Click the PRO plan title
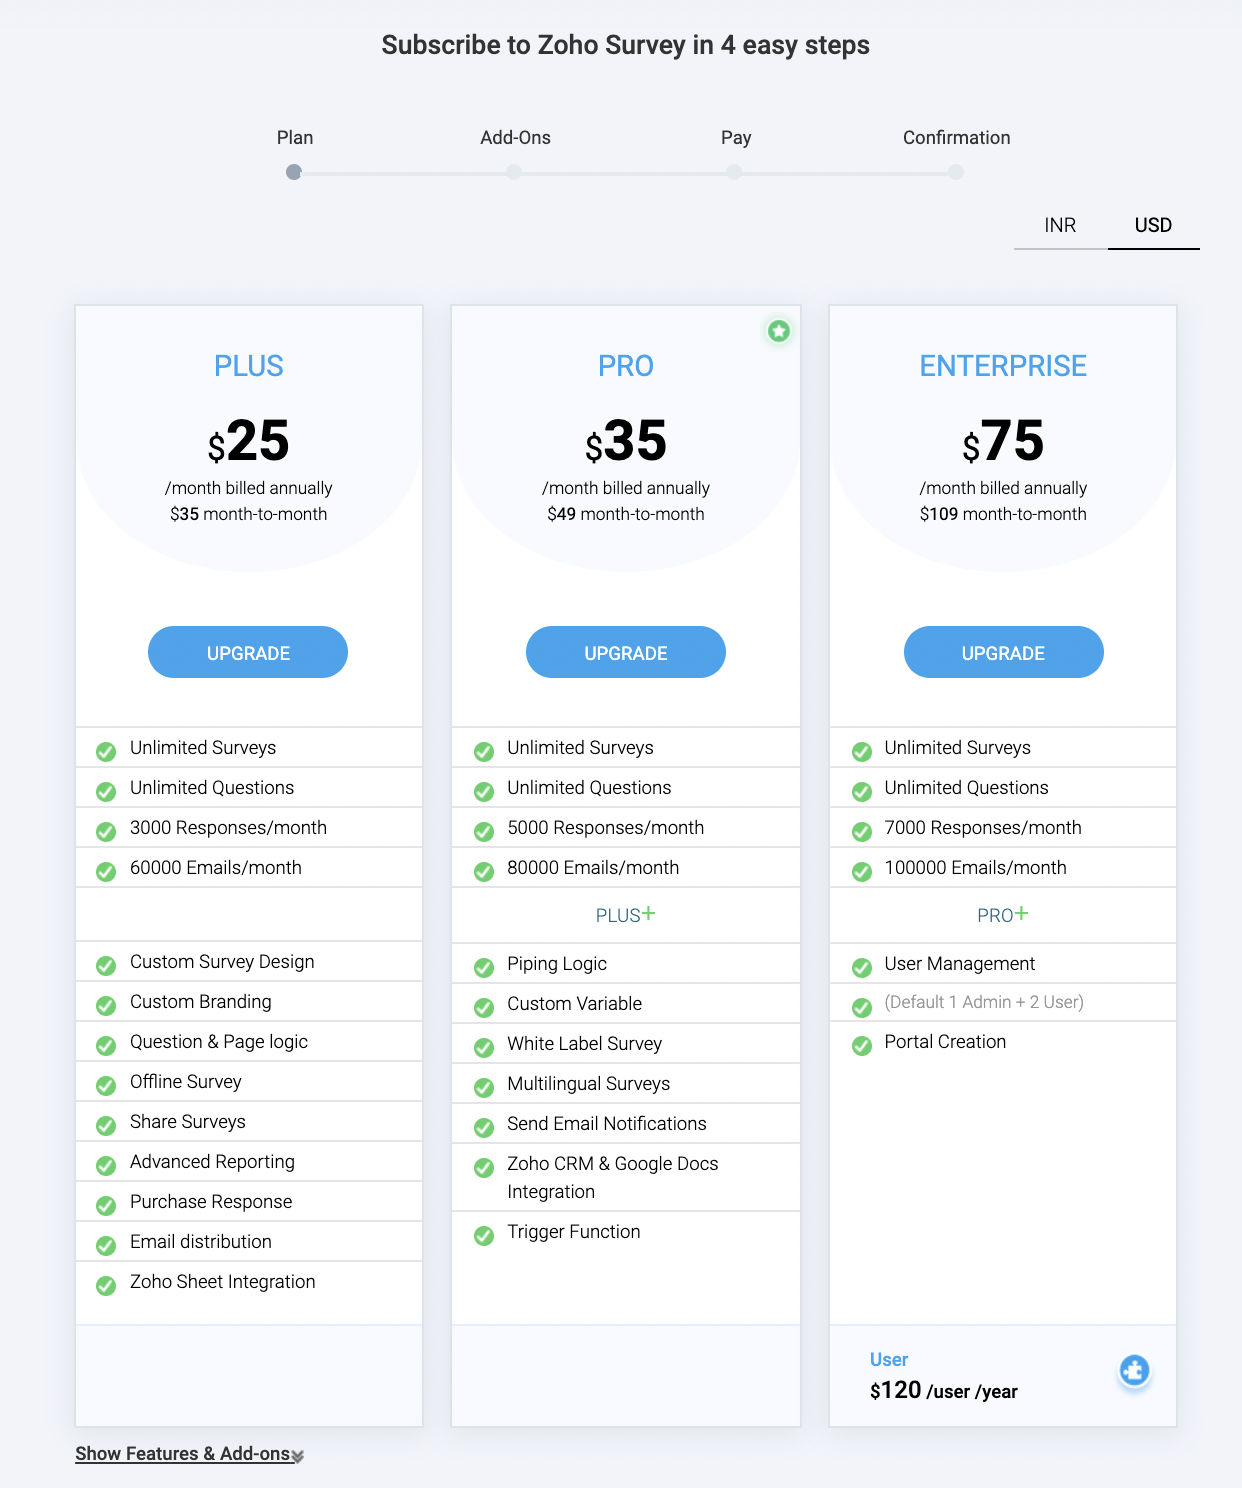The image size is (1242, 1488). tap(626, 366)
